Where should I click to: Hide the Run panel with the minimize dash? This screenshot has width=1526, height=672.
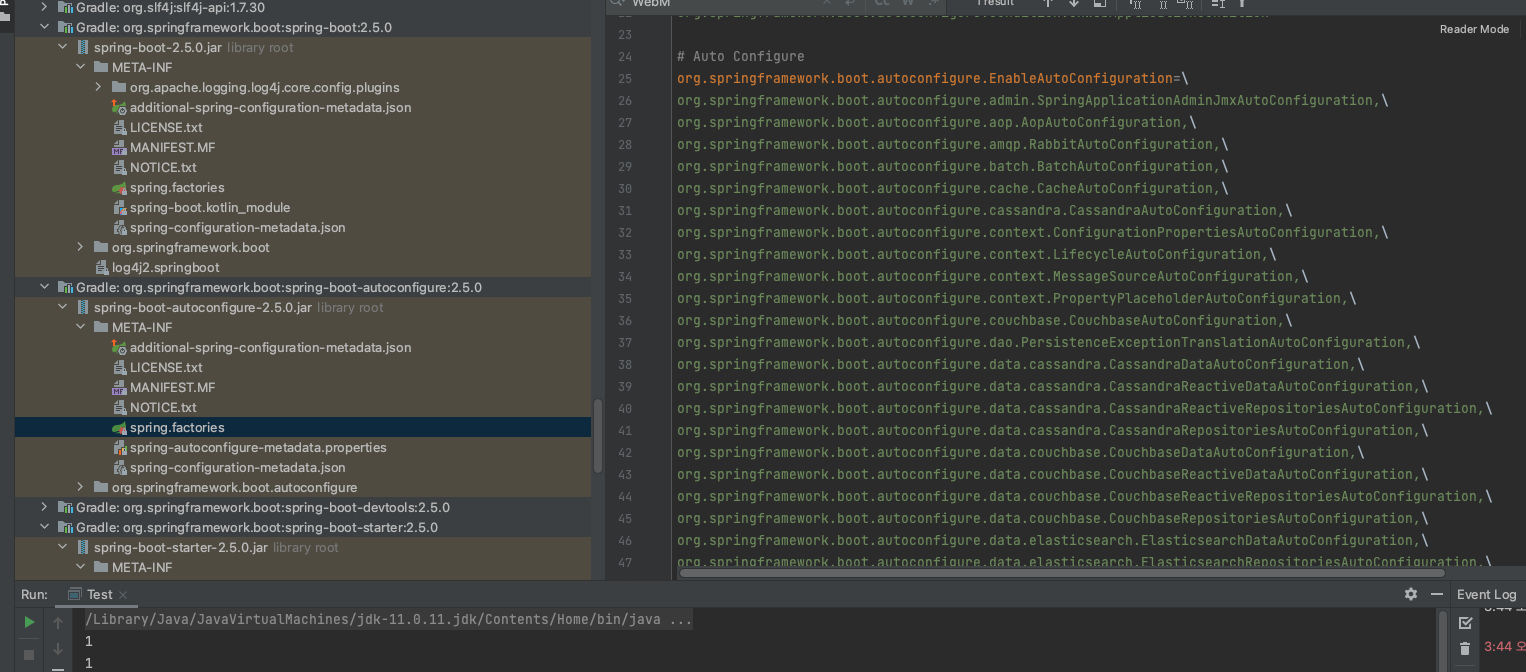[x=1436, y=594]
